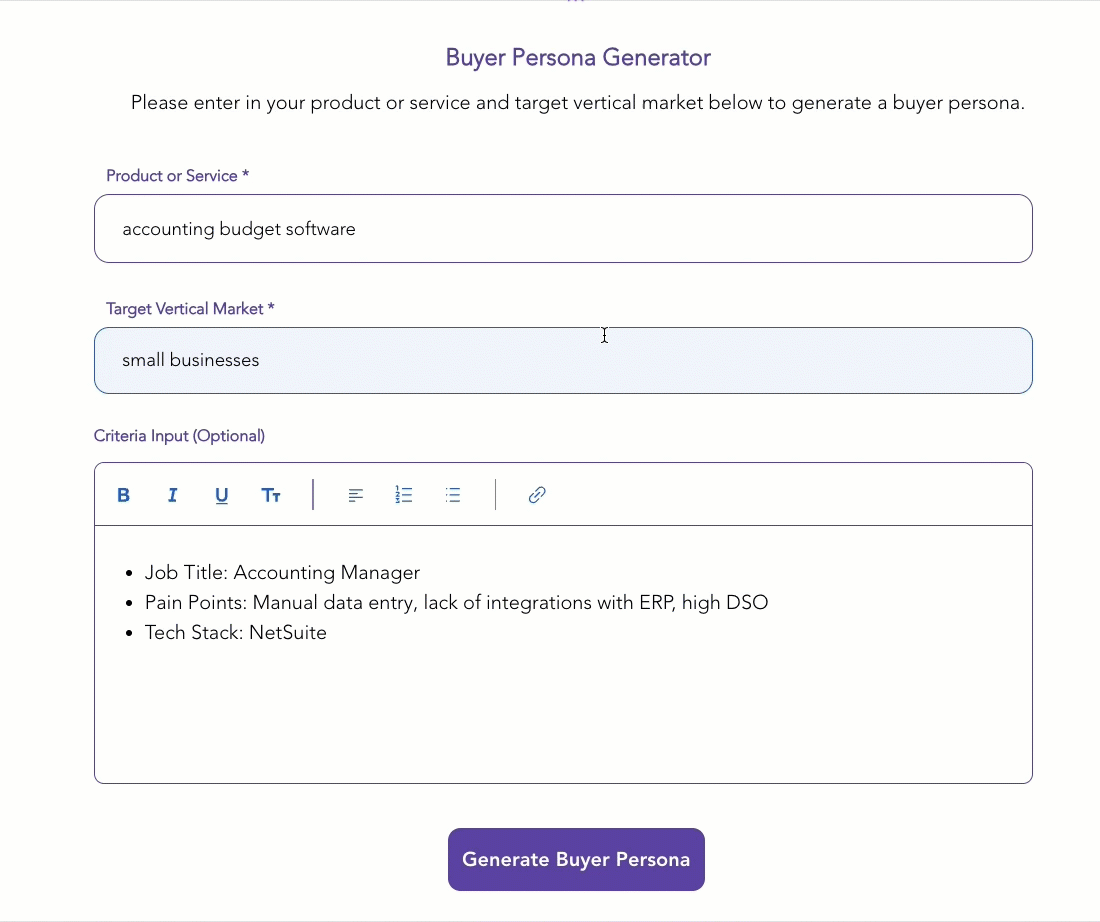Place cursor in Job Title bullet line

click(x=282, y=573)
